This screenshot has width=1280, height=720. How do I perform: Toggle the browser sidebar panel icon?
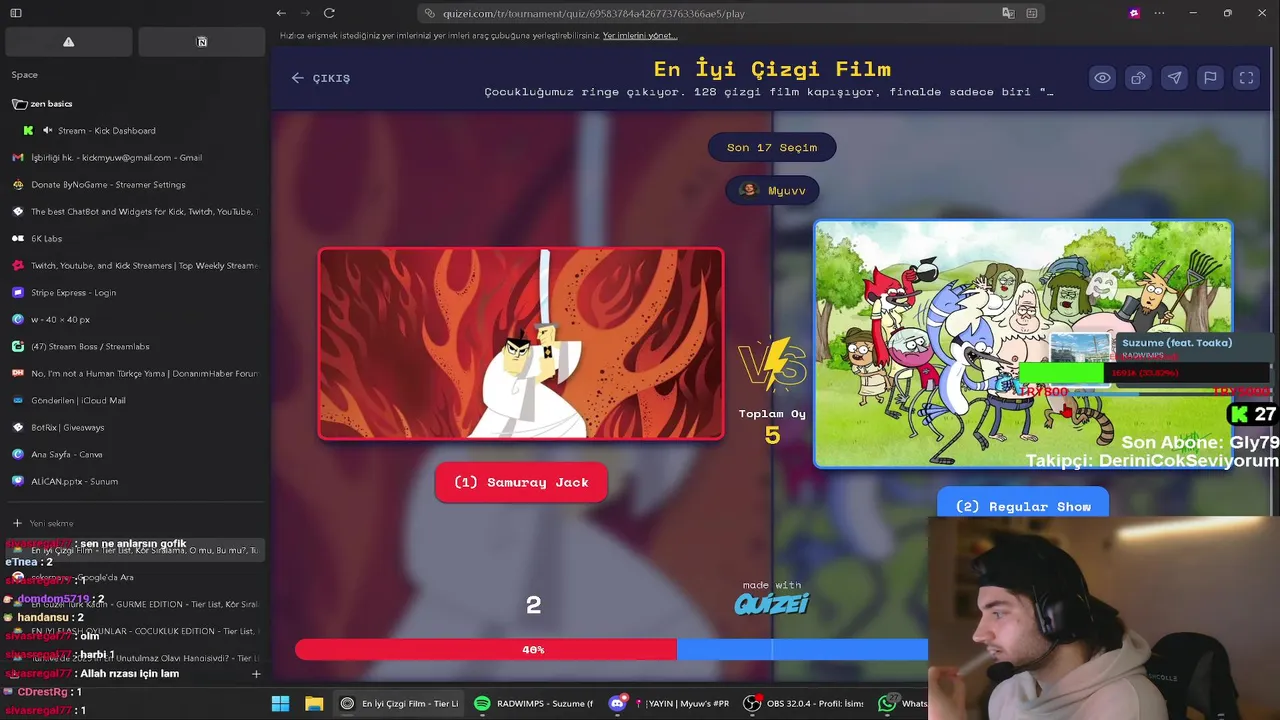pos(16,13)
